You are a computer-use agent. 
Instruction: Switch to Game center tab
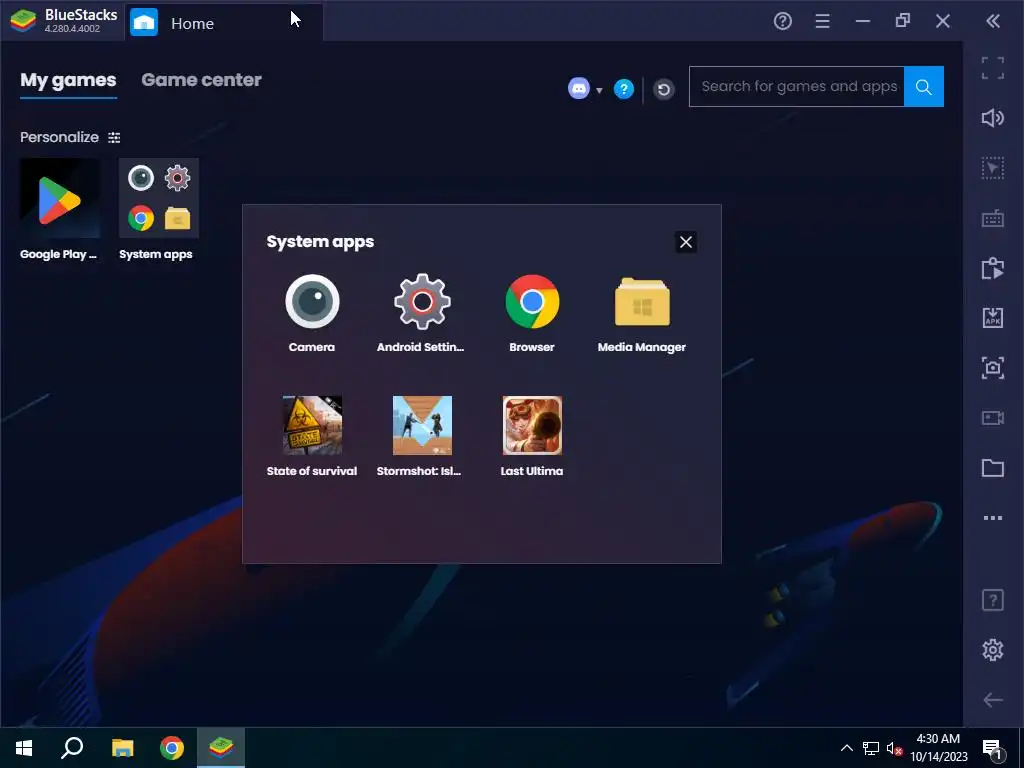coord(201,80)
